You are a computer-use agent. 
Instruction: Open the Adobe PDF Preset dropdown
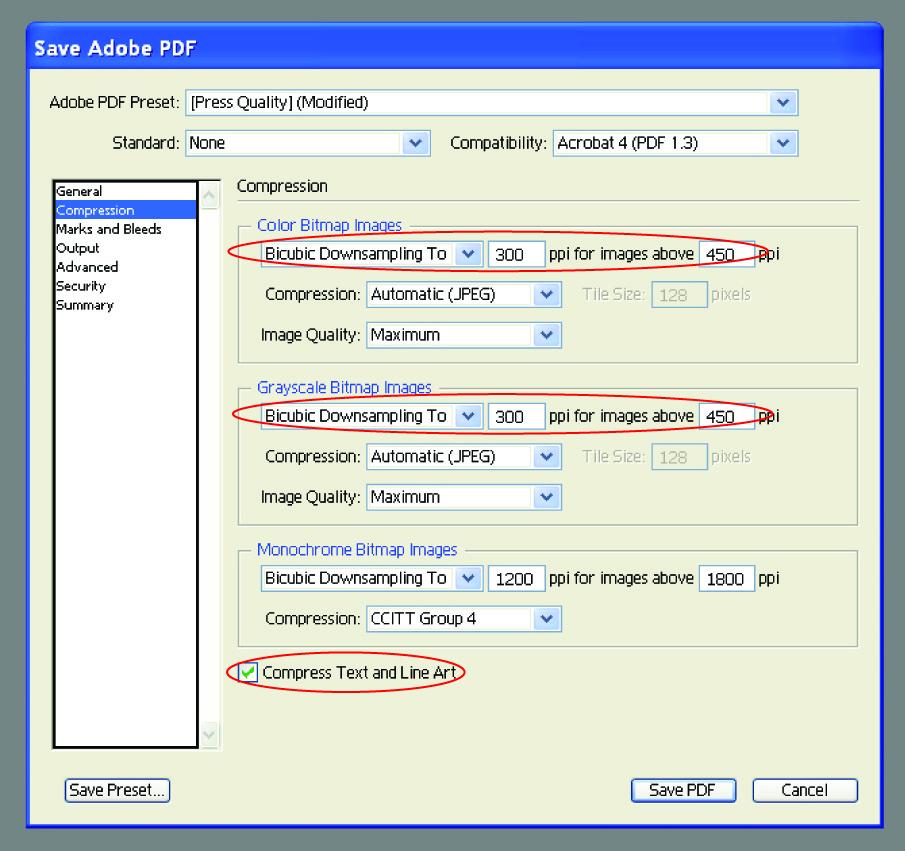pyautogui.click(x=491, y=103)
